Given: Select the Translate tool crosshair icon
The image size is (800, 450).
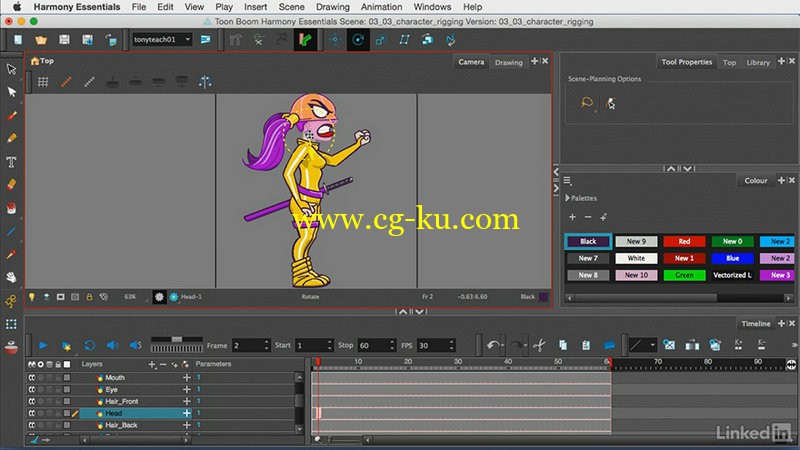Looking at the screenshot, I should tap(335, 40).
